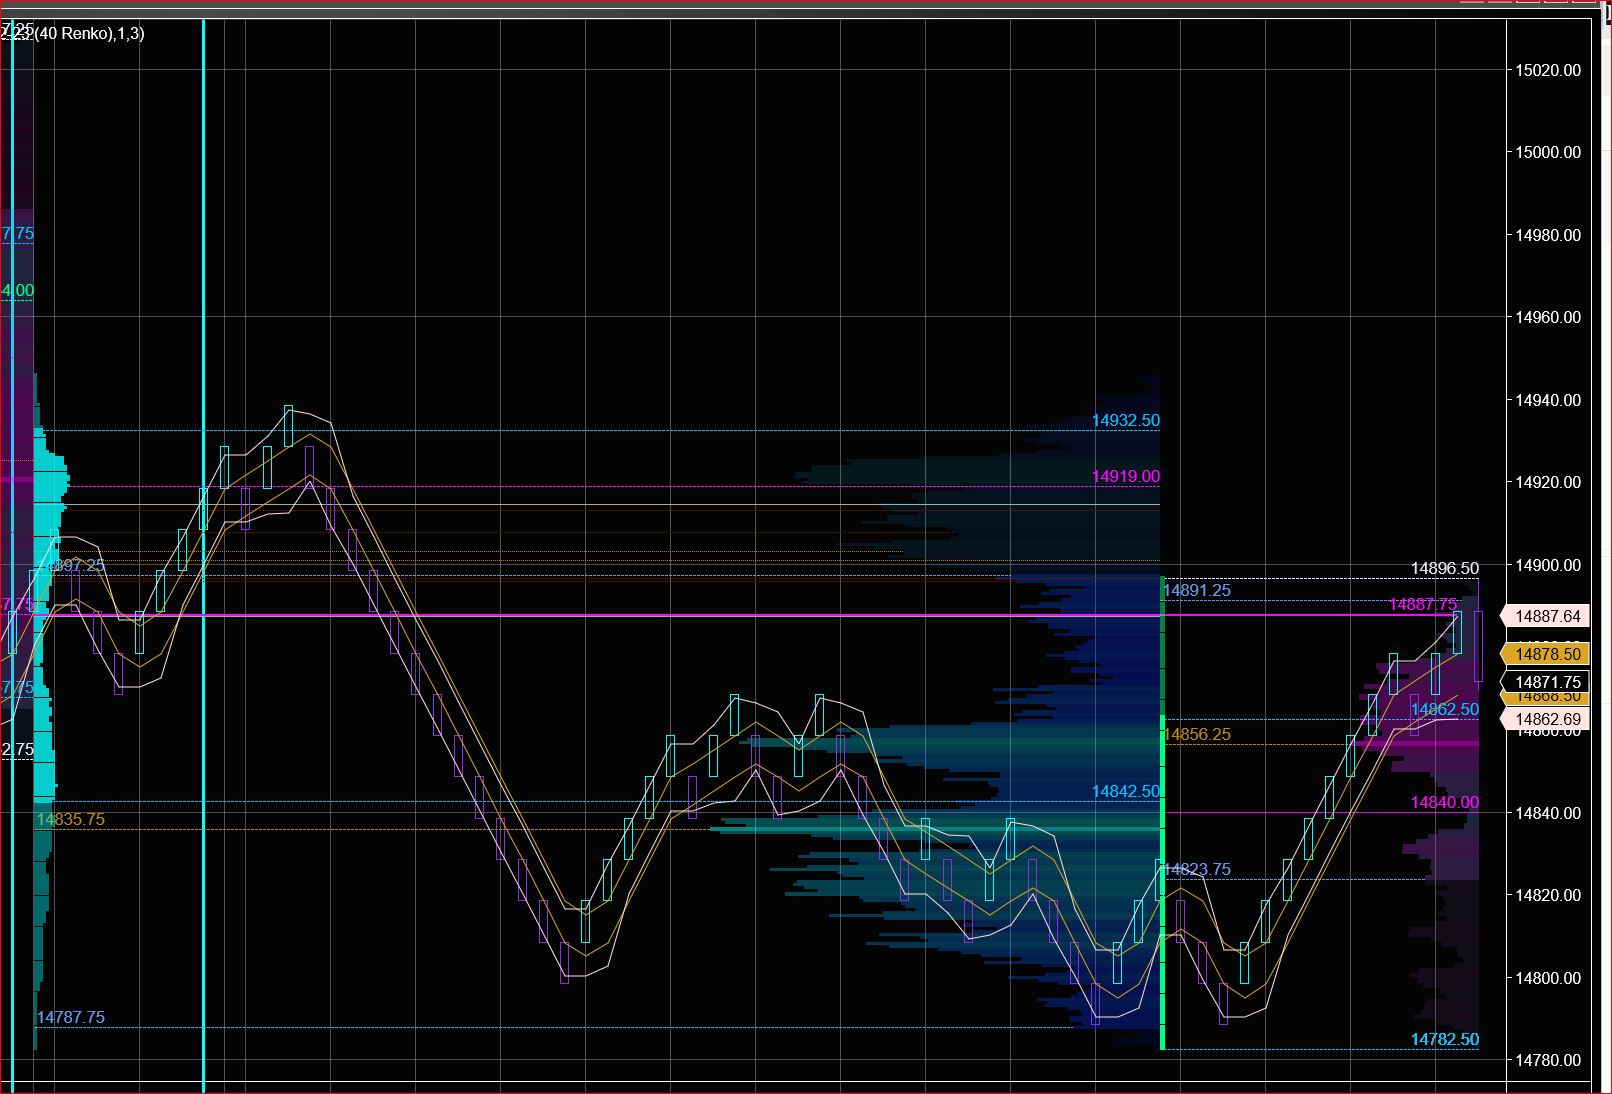
Task: Click the blue 14842.50 level label
Action: [x=1126, y=791]
